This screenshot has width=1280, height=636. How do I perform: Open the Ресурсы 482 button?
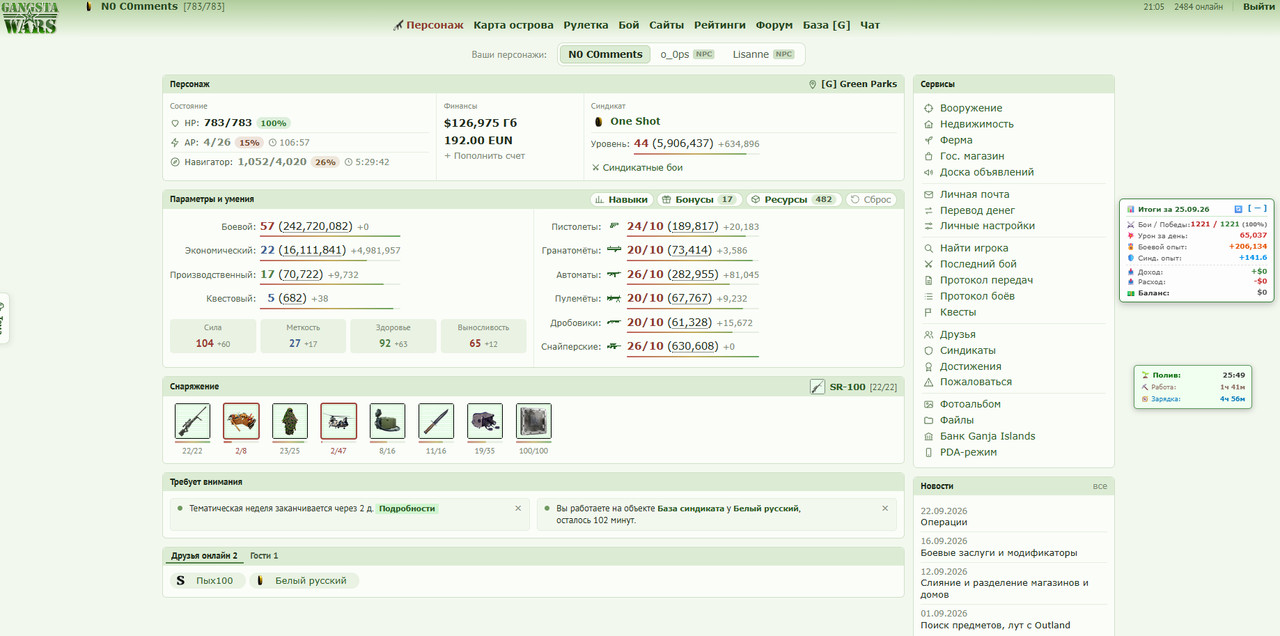click(794, 200)
